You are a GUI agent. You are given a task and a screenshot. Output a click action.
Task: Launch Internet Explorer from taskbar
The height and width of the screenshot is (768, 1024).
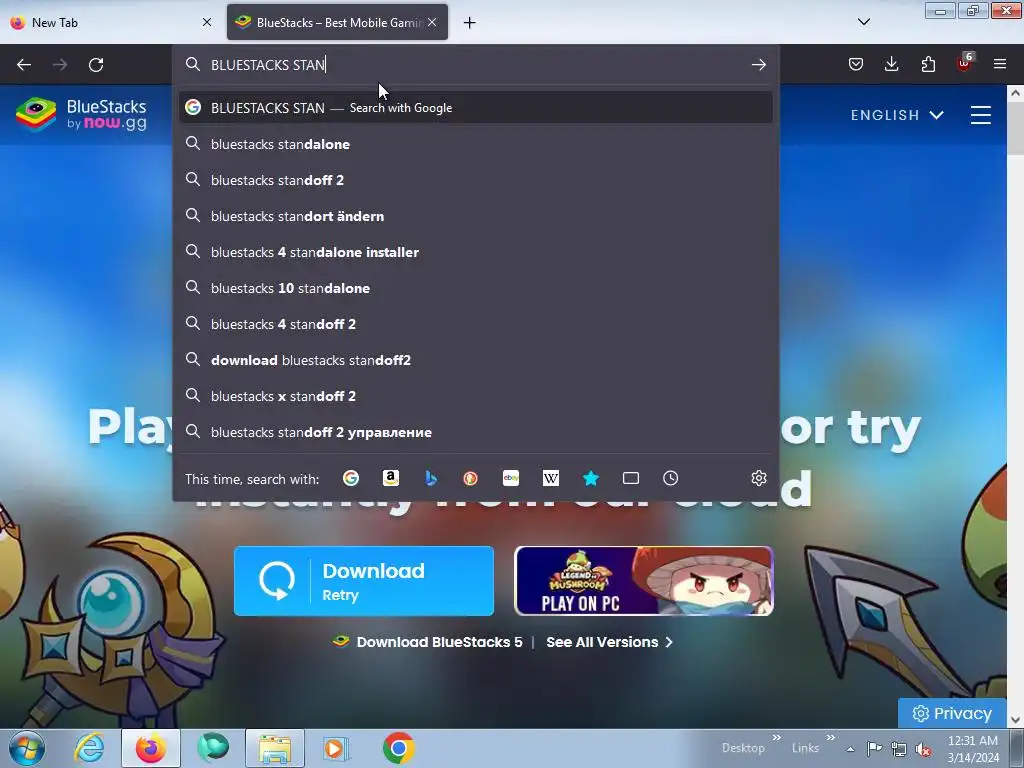pyautogui.click(x=89, y=748)
